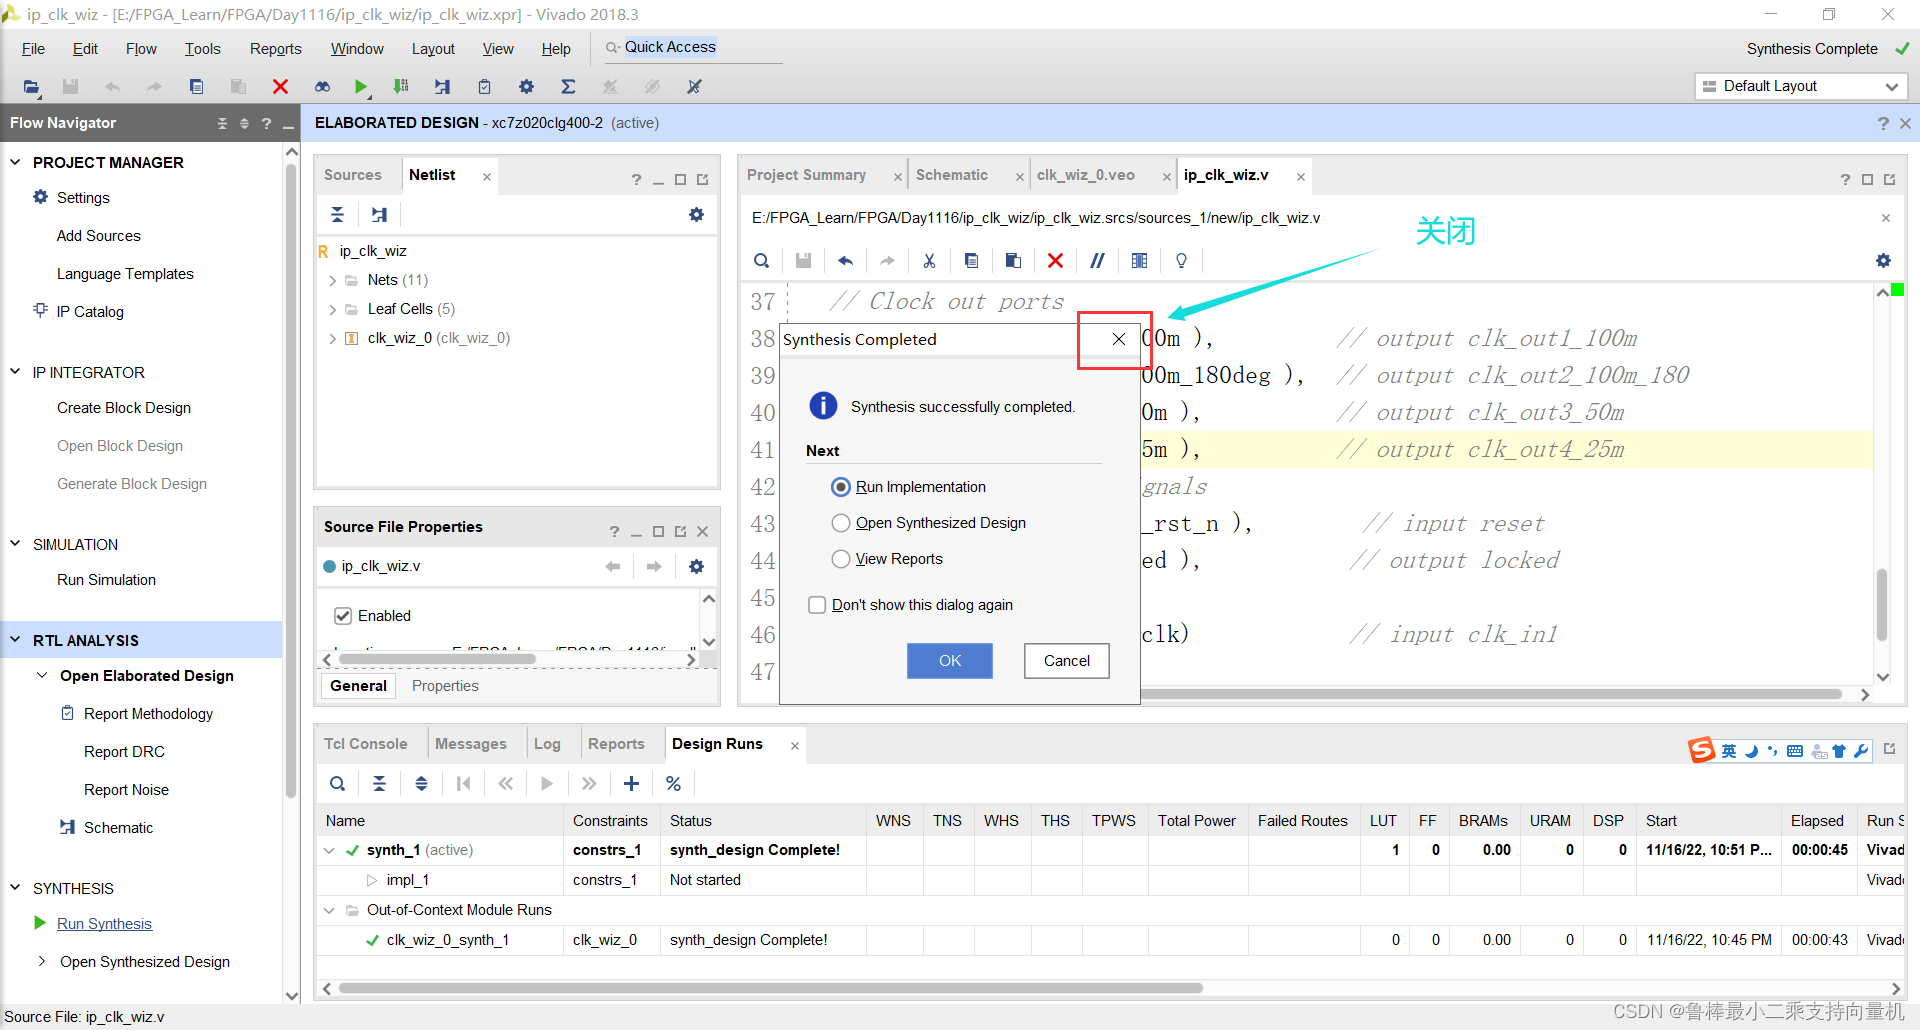Click the code editor vertical scrollbar thumb
This screenshot has height=1030, width=1920.
1882,604
